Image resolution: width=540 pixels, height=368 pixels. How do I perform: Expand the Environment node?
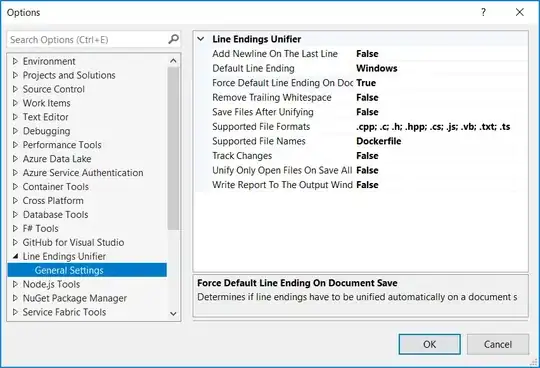tap(15, 61)
